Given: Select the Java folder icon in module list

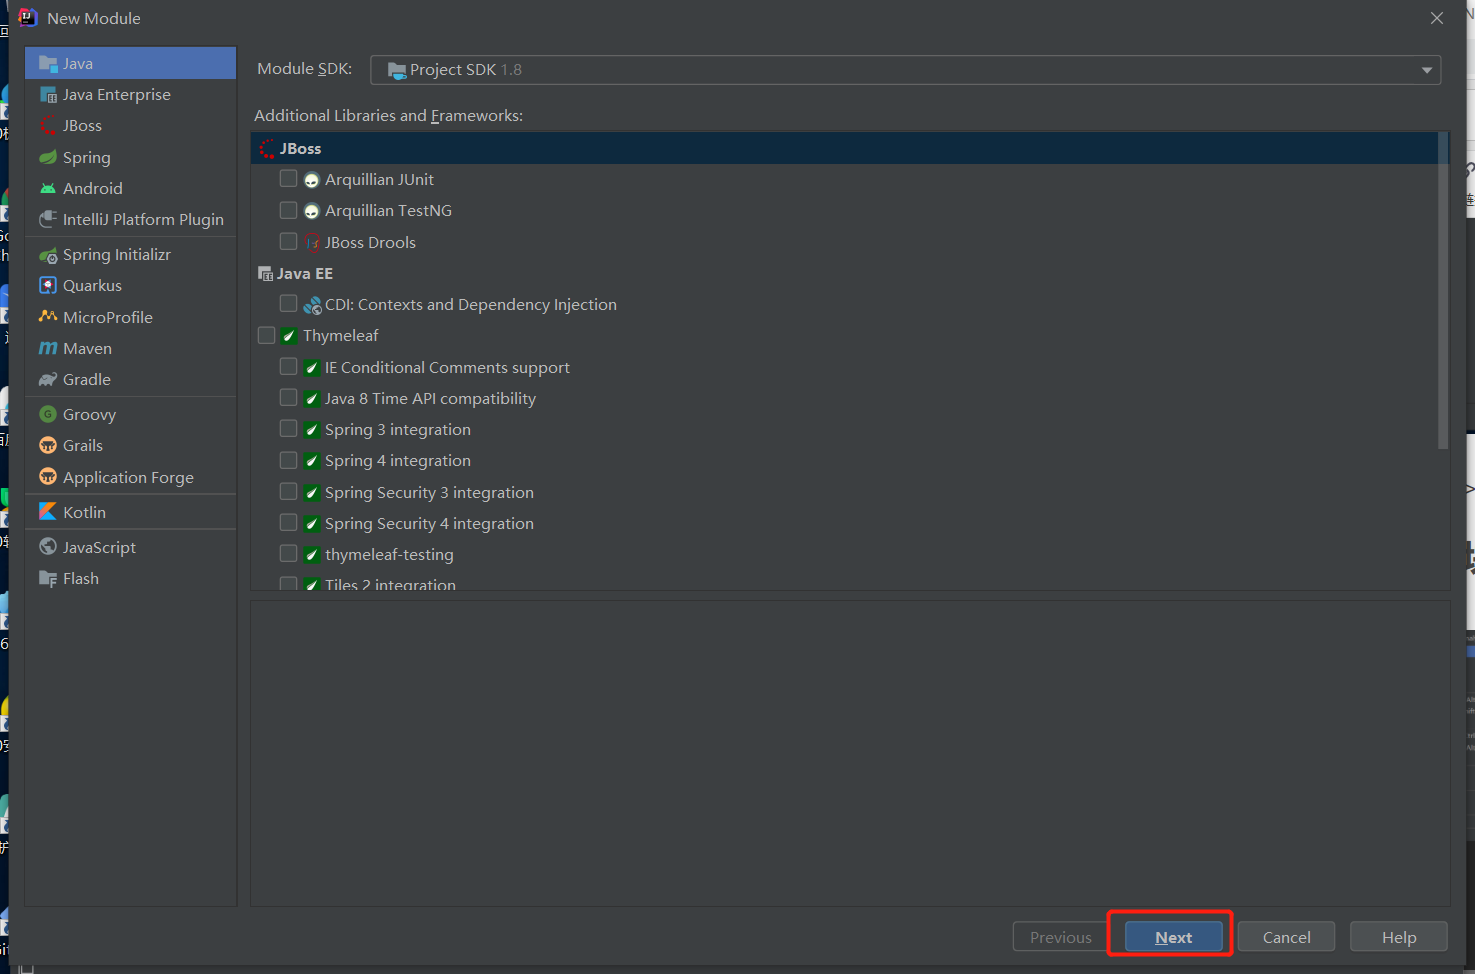Looking at the screenshot, I should [x=48, y=64].
